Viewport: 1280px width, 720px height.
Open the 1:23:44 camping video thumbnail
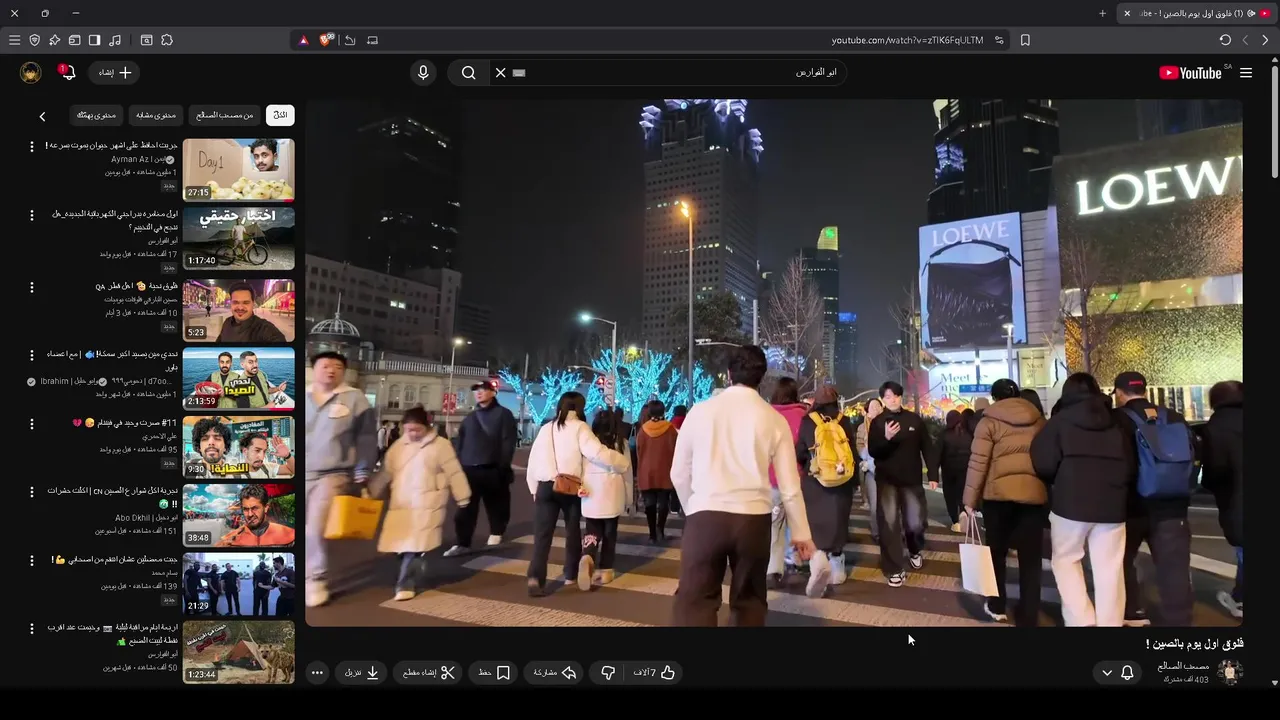(x=239, y=652)
